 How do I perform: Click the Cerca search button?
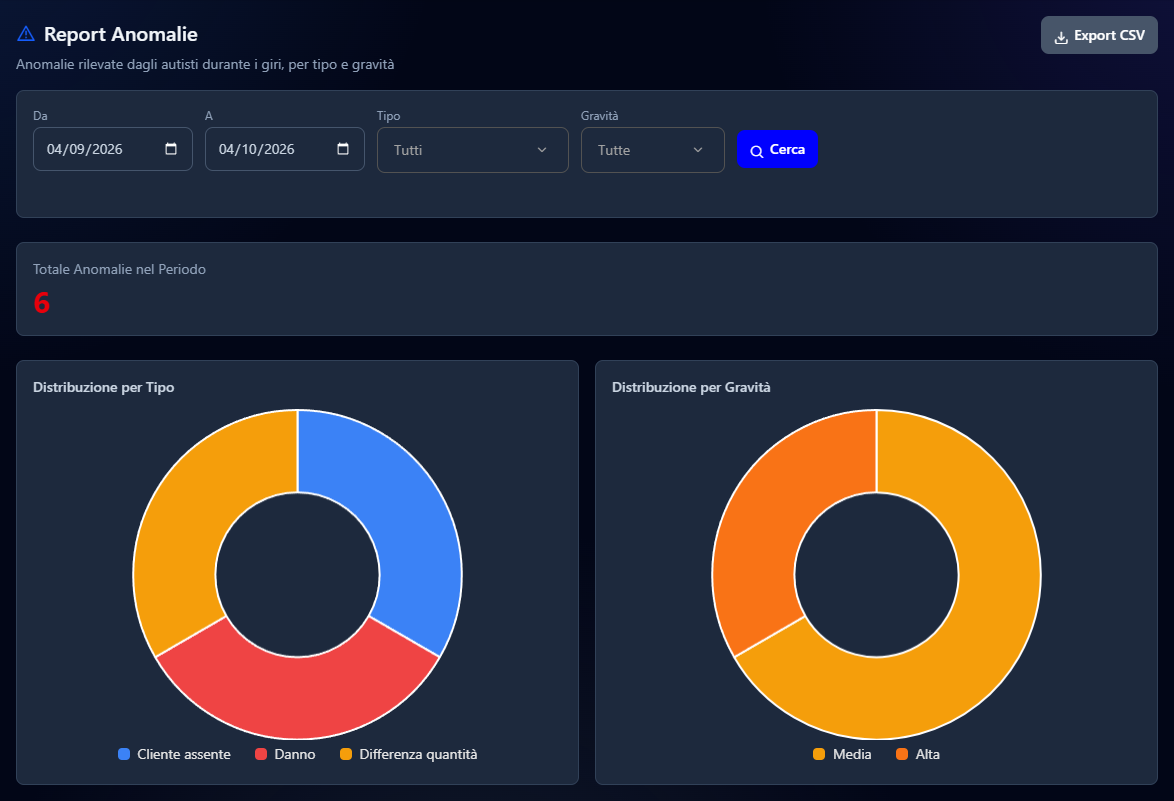tap(777, 149)
